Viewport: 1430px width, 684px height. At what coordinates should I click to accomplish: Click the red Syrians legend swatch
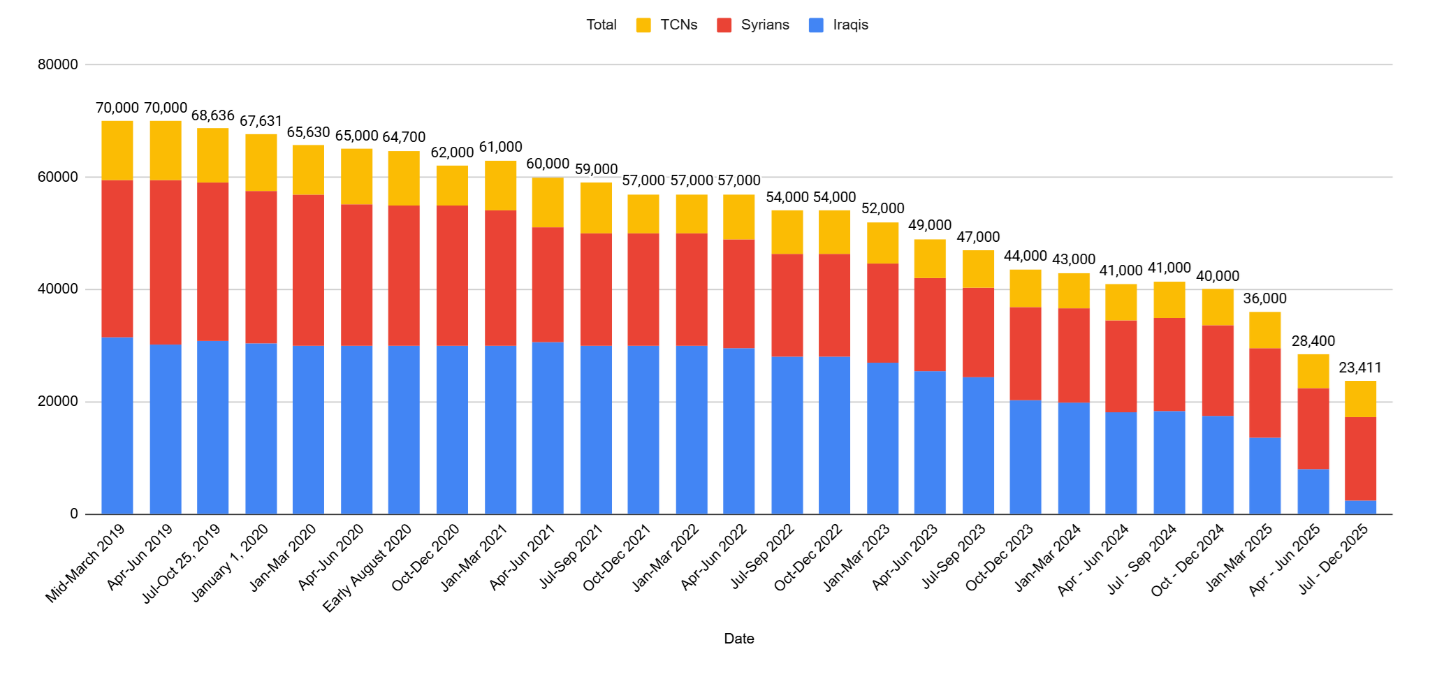(x=725, y=25)
